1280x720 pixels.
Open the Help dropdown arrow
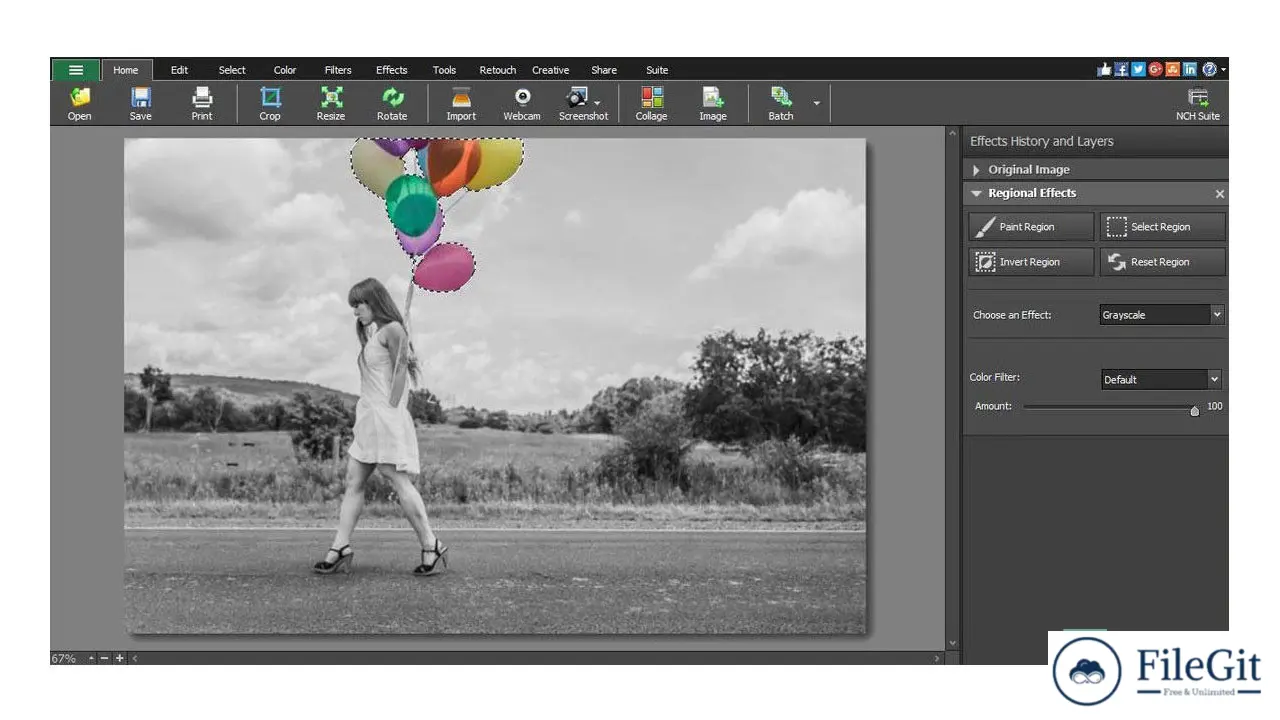tap(1223, 70)
